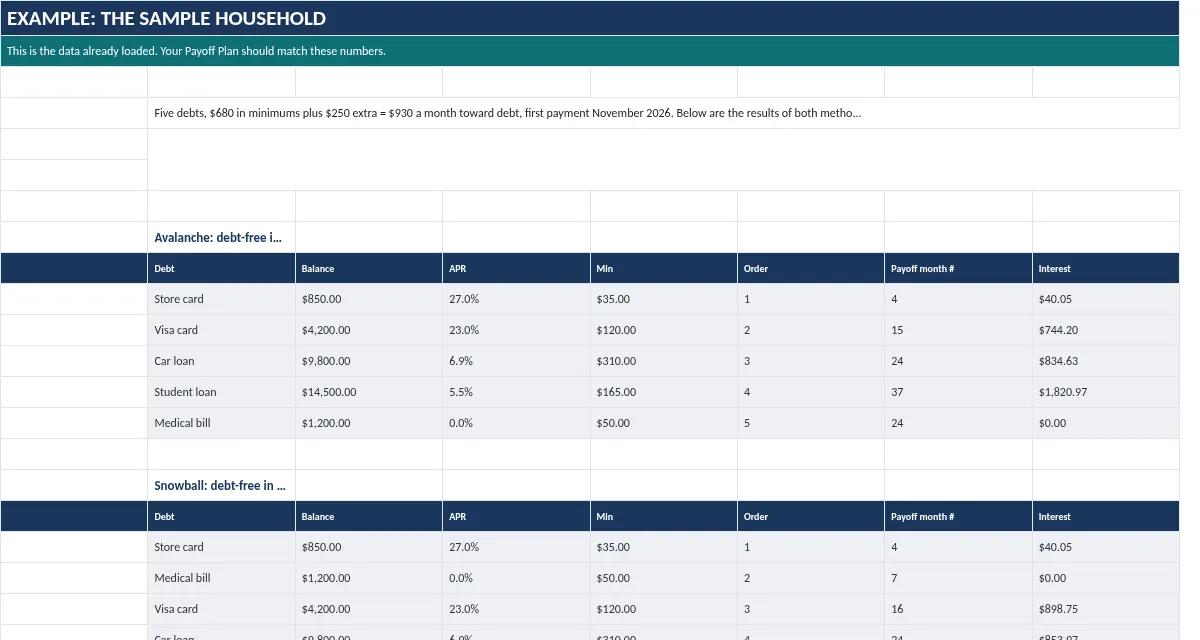Screen dimensions: 1200x640
Task: Select the "Student loan" debt cell
Action: (x=221, y=392)
